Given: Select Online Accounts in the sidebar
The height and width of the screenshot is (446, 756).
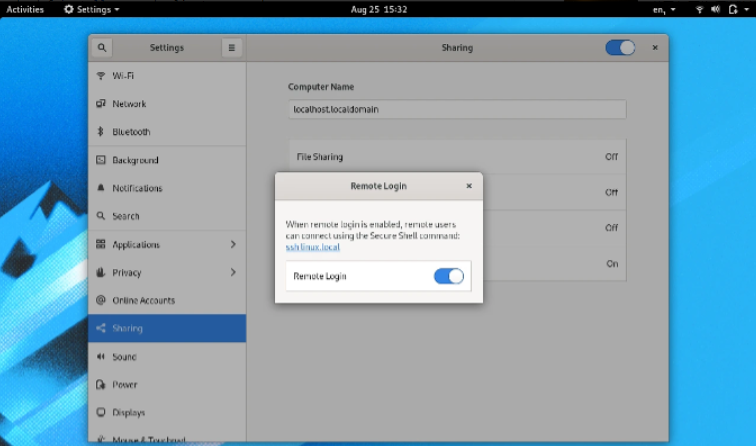Looking at the screenshot, I should pyautogui.click(x=143, y=301).
